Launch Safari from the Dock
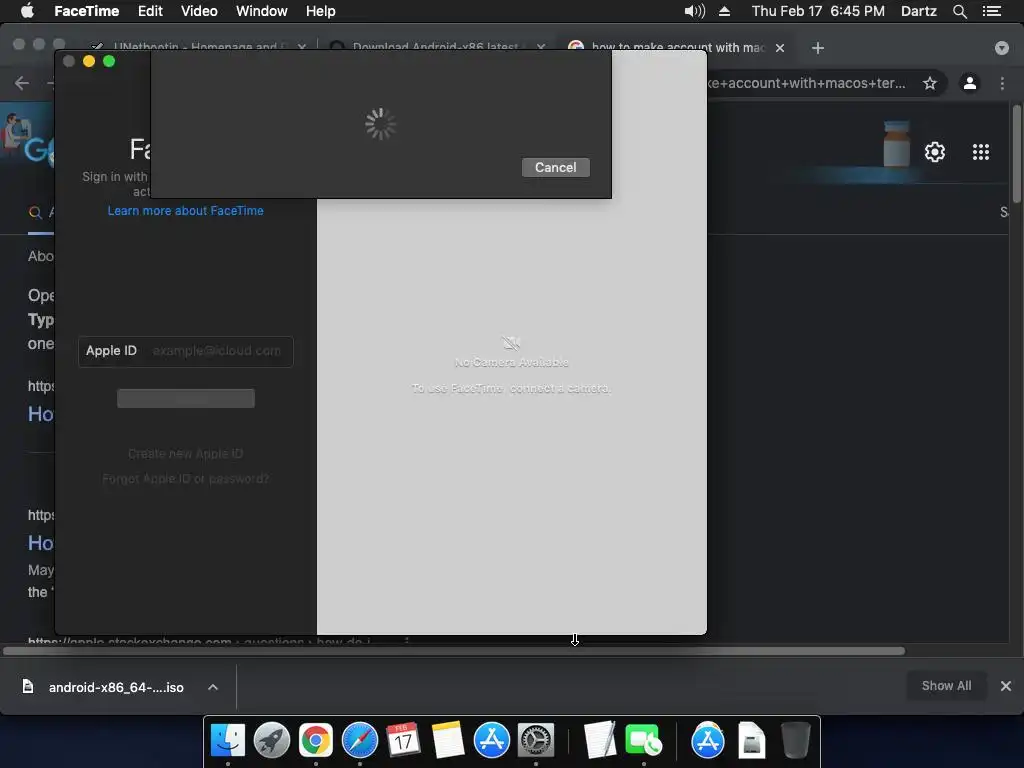This screenshot has height=768, width=1024. [360, 740]
